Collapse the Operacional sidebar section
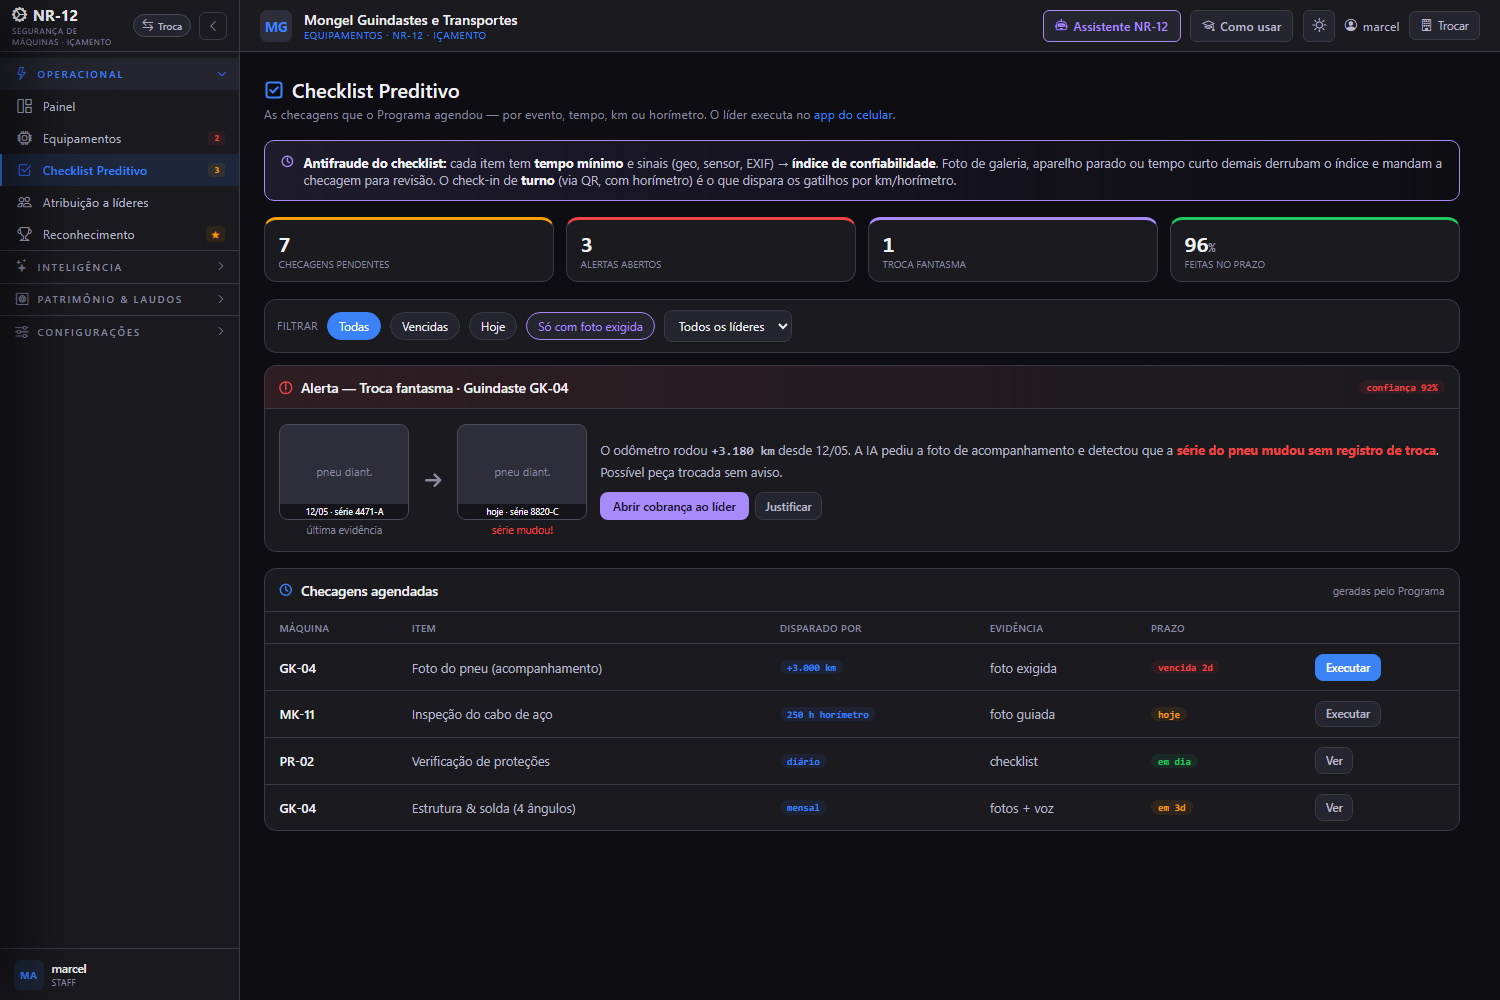1500x1000 pixels. tap(120, 74)
